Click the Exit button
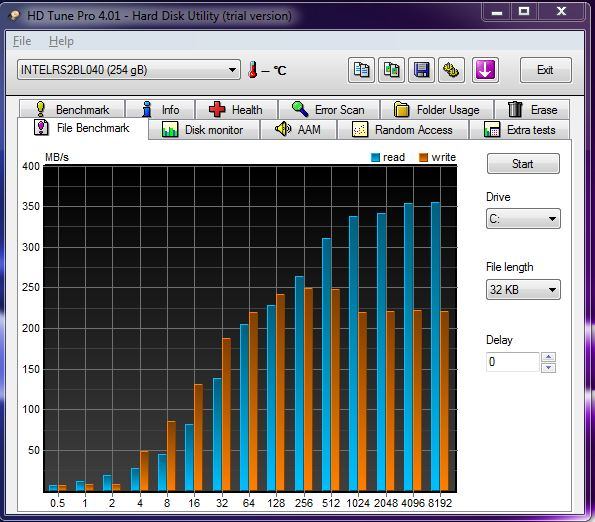The width and height of the screenshot is (595, 522). [545, 70]
